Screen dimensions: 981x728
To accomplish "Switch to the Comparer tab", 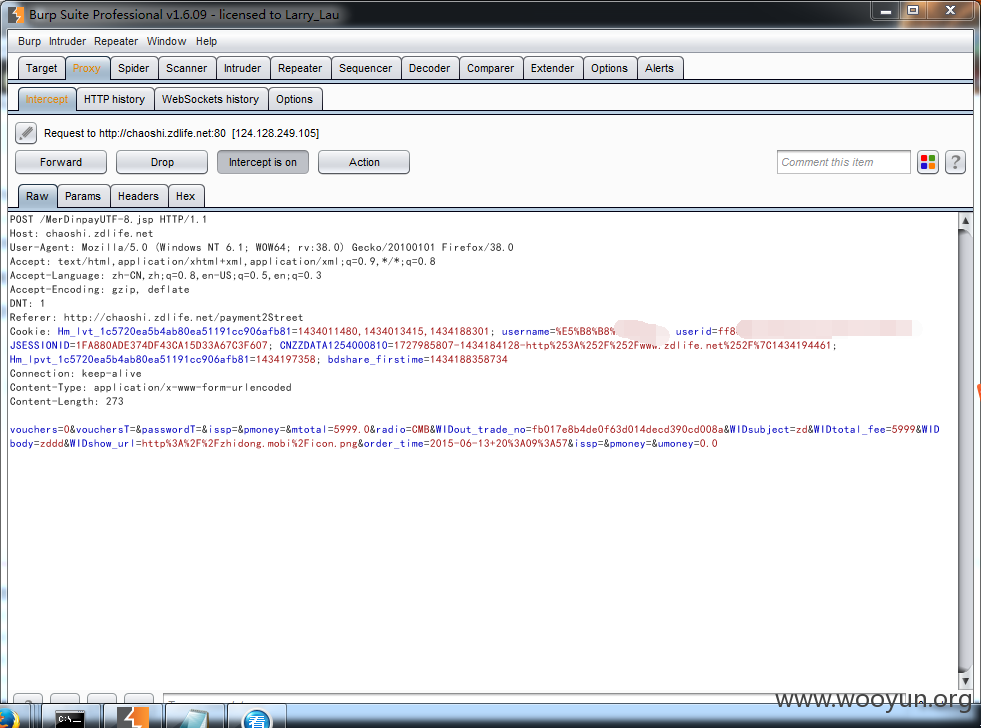I will tap(490, 68).
